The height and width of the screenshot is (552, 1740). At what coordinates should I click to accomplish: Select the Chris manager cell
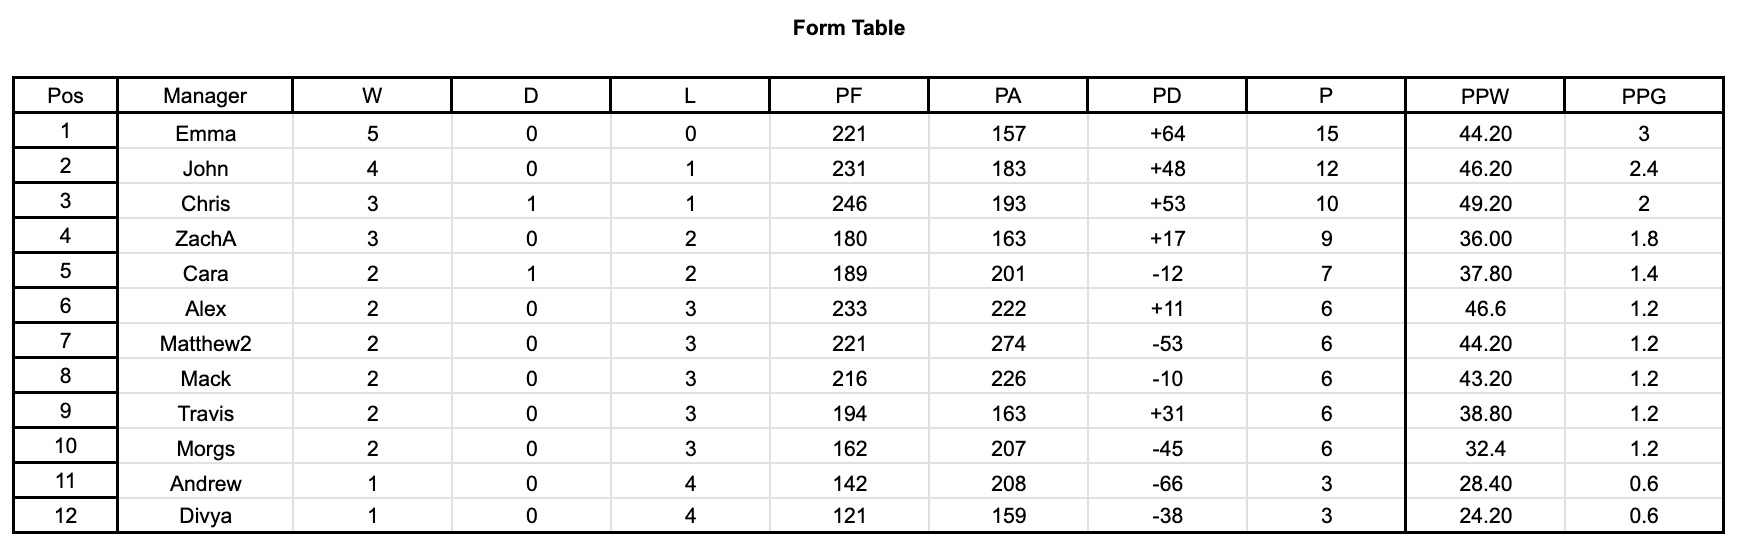click(205, 204)
